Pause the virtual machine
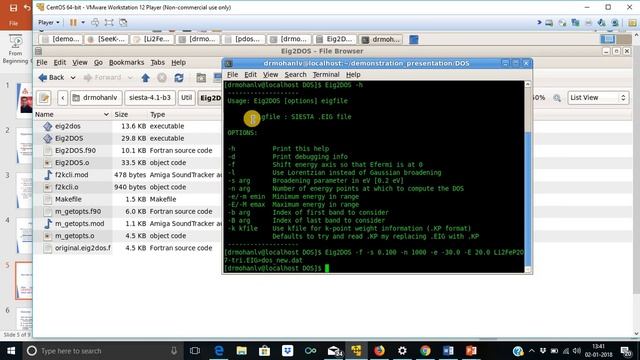Image resolution: width=640 pixels, height=360 pixels. point(73,22)
